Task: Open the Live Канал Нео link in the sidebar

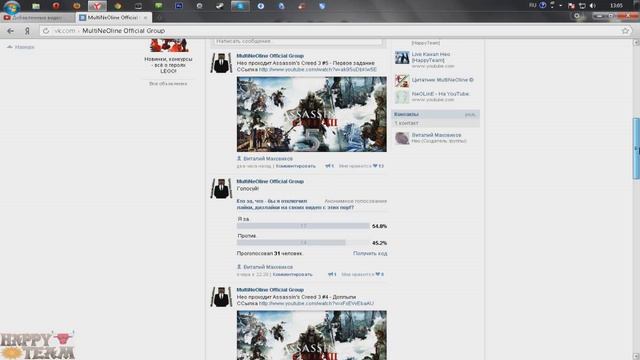Action: [431, 57]
